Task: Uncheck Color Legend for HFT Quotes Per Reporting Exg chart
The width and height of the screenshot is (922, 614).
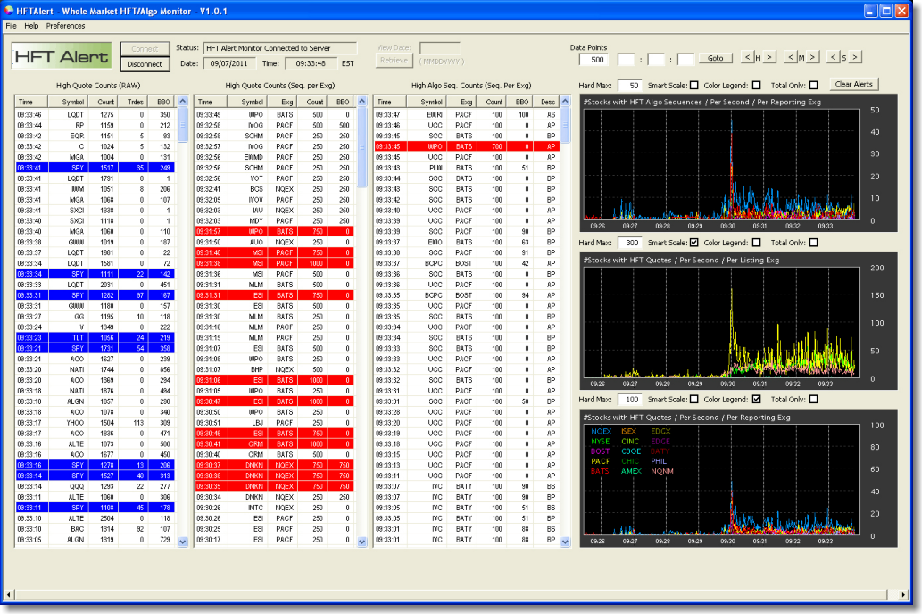Action: [x=756, y=399]
